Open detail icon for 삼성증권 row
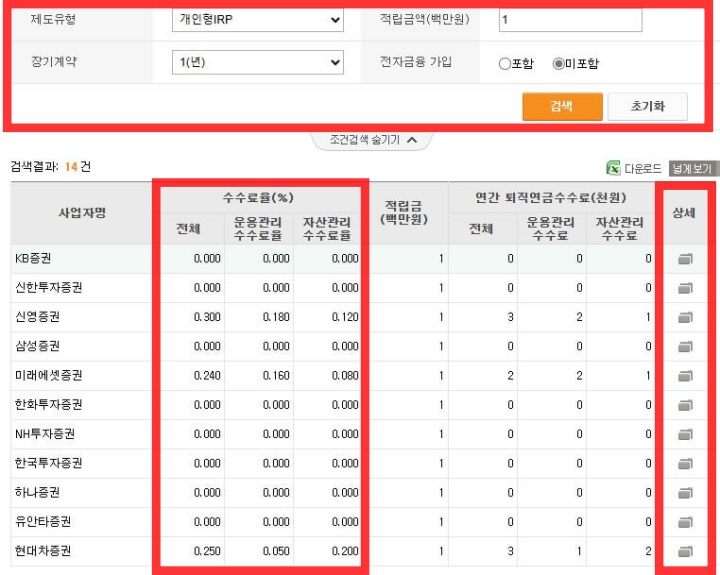Image resolution: width=720 pixels, height=575 pixels. click(685, 347)
